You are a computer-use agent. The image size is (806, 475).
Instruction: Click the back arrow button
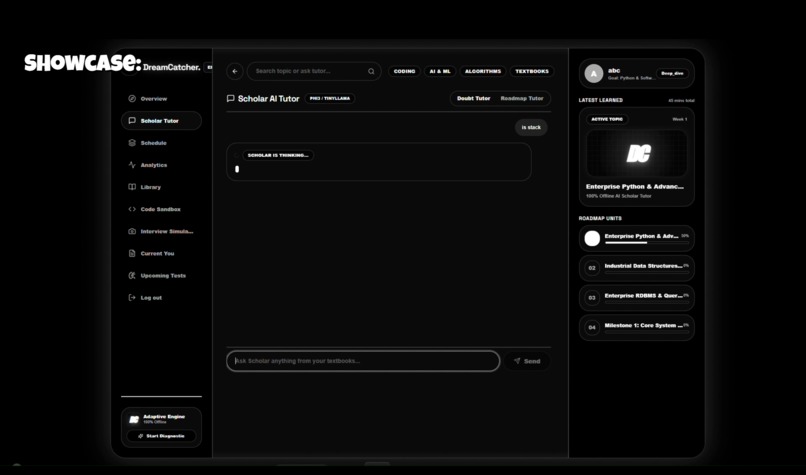(x=235, y=71)
